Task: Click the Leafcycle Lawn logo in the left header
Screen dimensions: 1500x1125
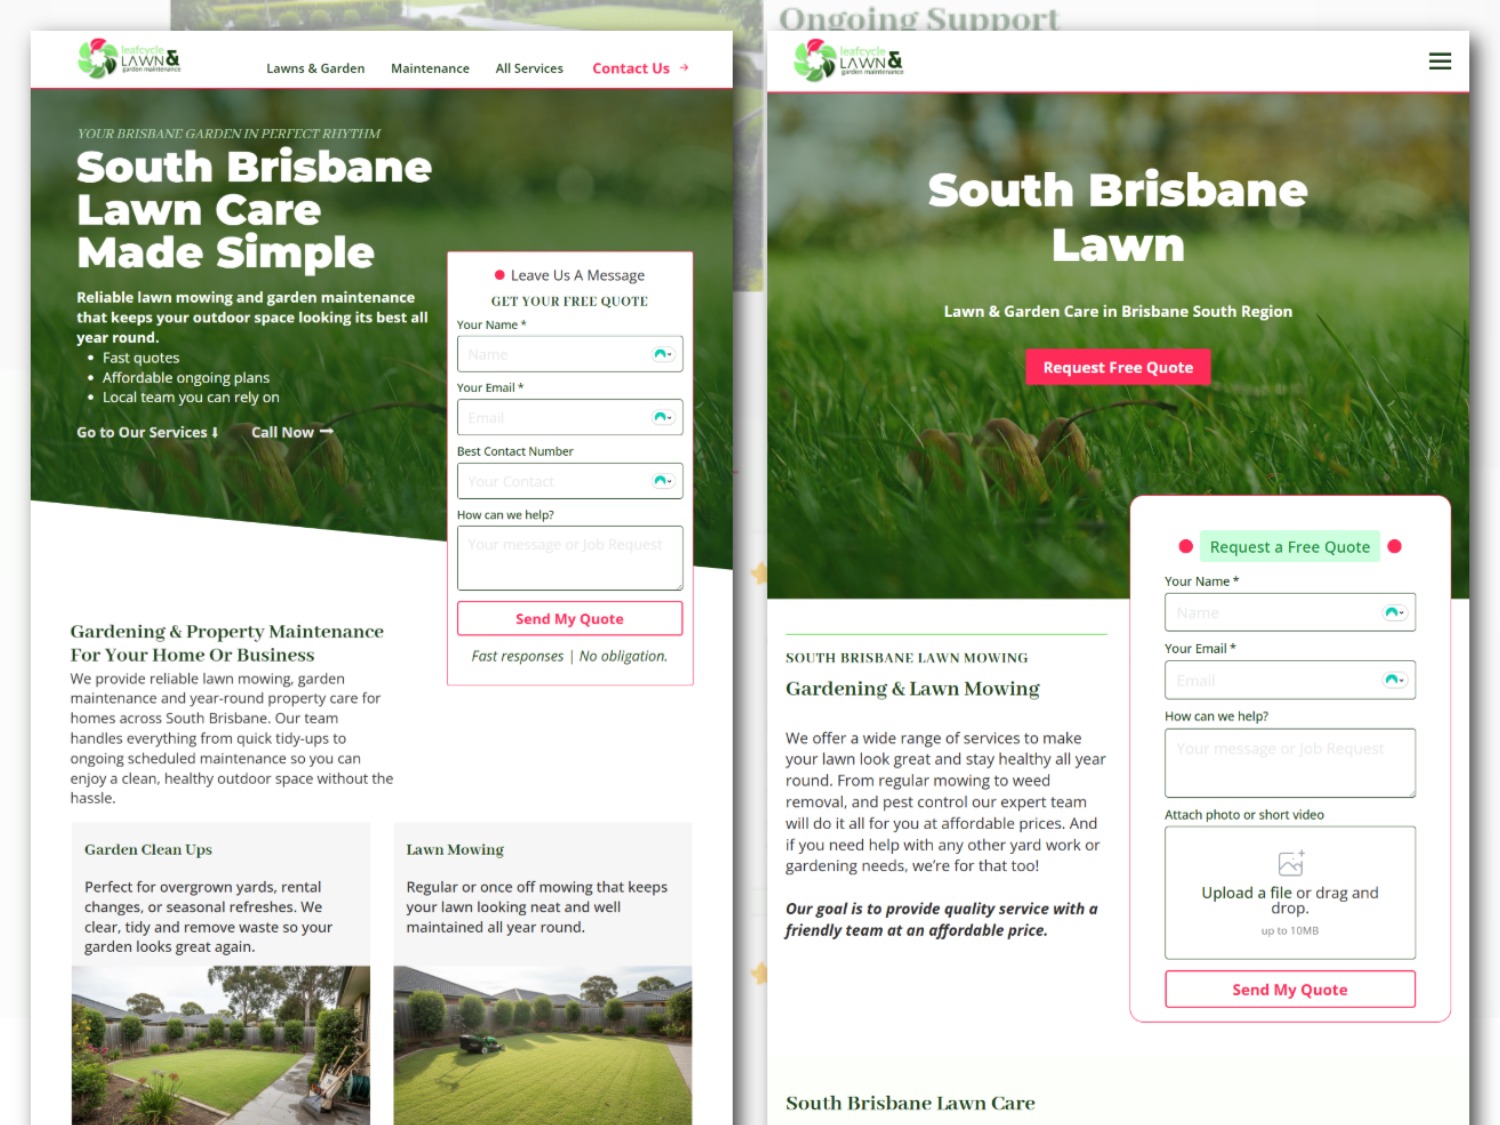Action: (128, 59)
